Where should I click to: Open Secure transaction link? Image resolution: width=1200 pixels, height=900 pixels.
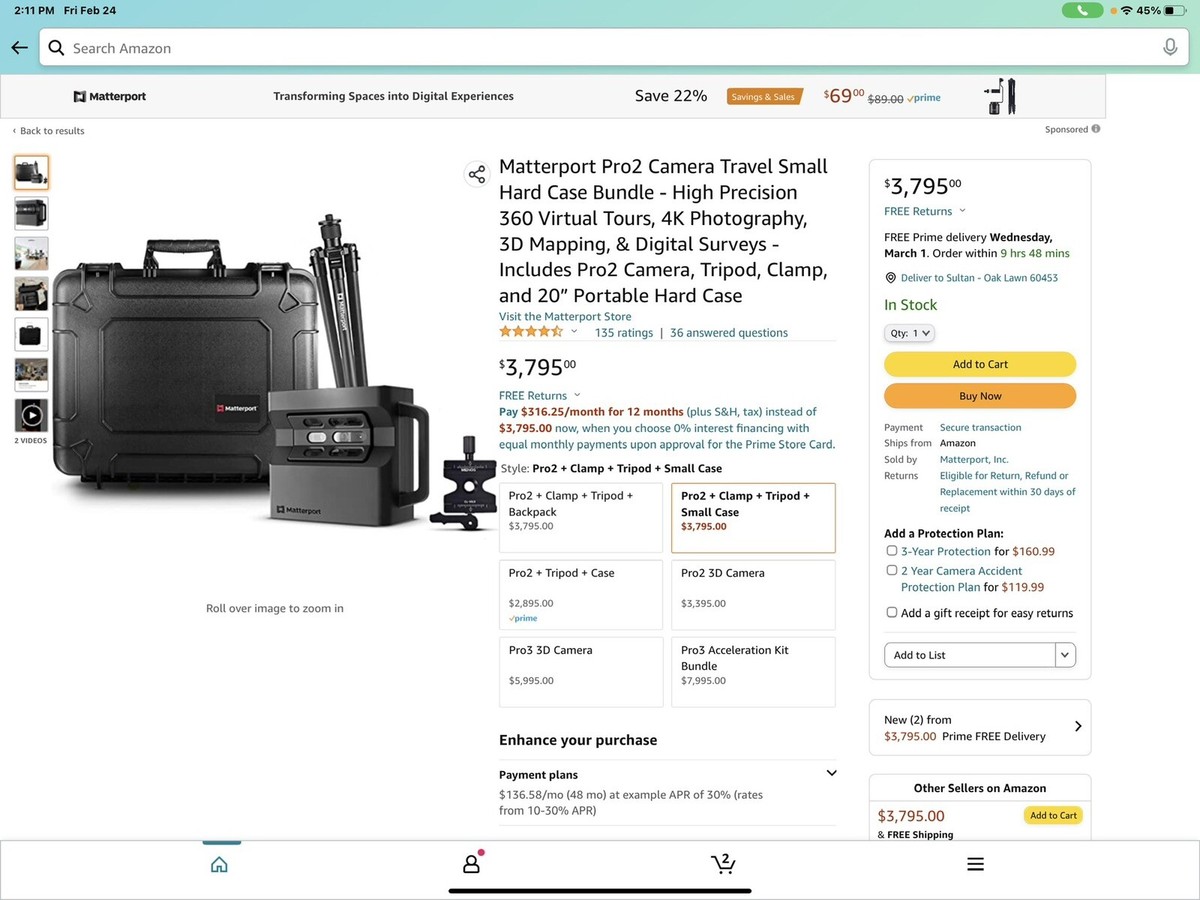pyautogui.click(x=981, y=427)
